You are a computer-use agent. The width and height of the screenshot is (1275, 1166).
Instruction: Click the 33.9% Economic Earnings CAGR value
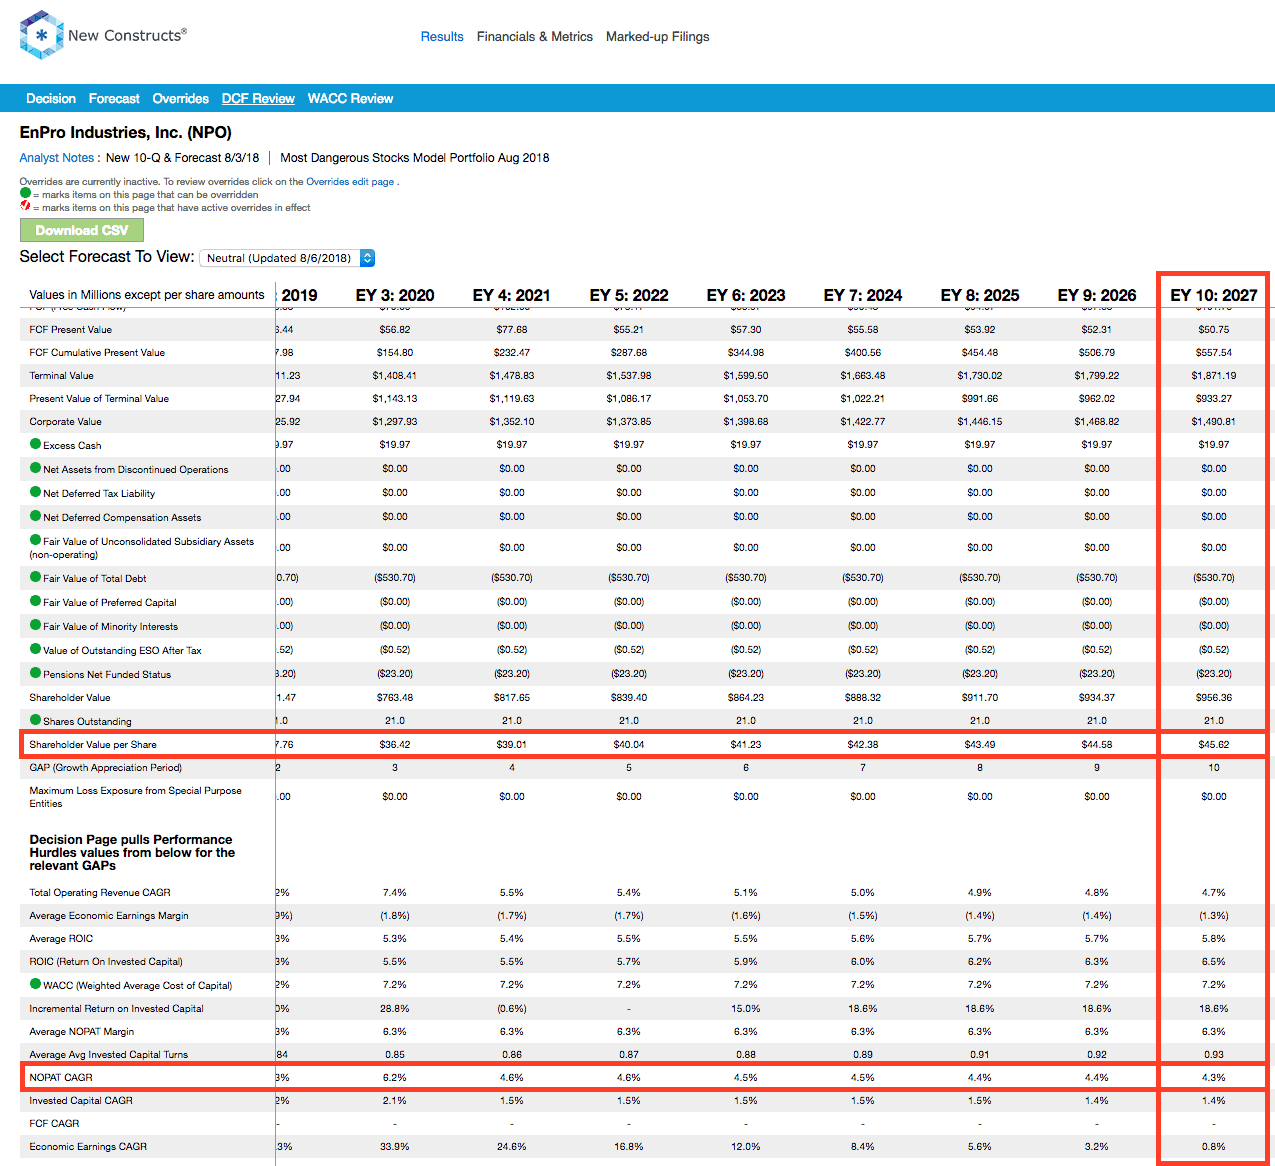395,1146
